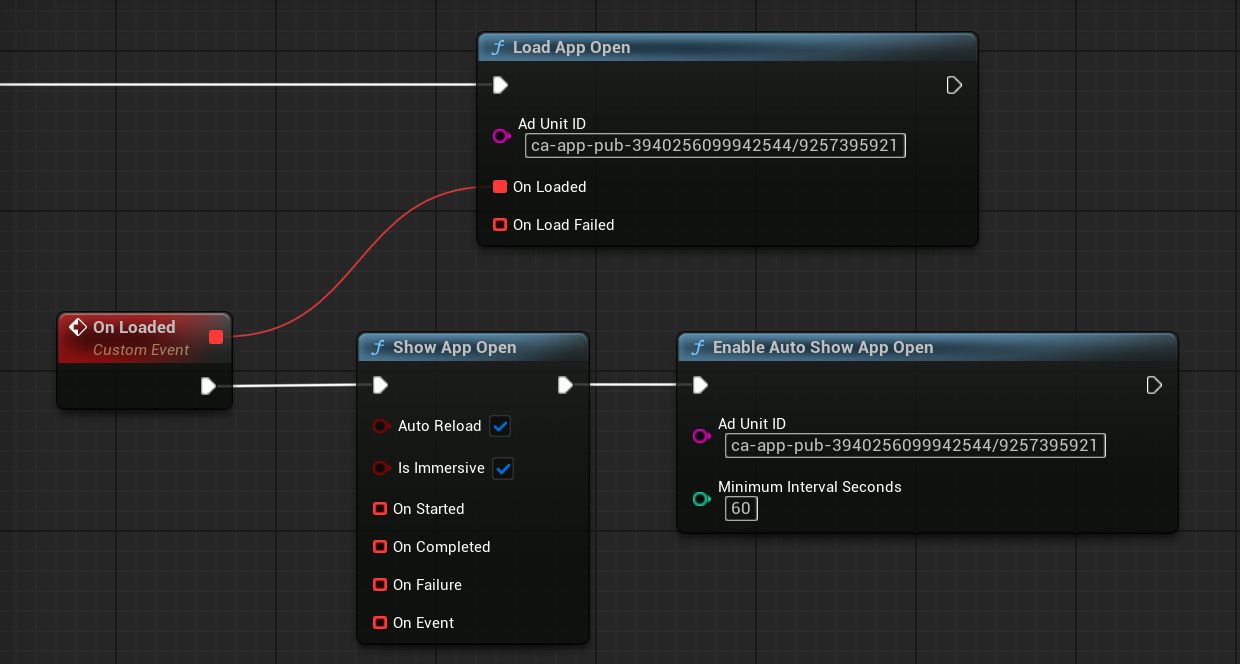The image size is (1240, 664).
Task: Click the On Failure delegate pin
Action: pyautogui.click(x=380, y=585)
